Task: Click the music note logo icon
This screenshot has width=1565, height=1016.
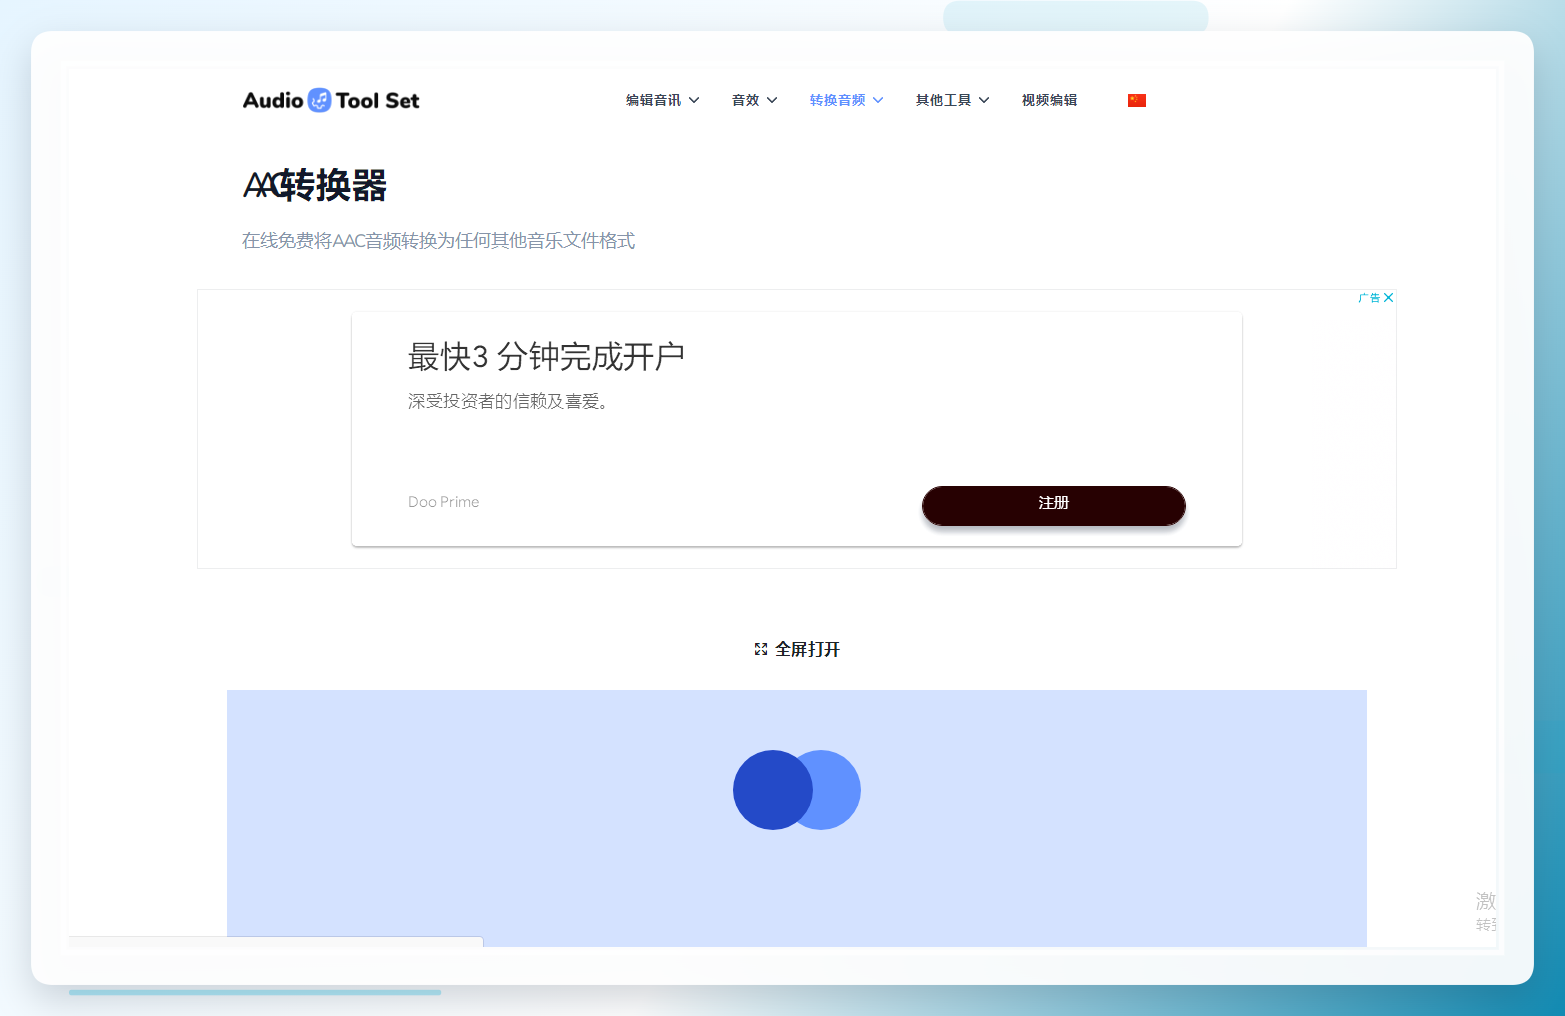Action: [319, 100]
